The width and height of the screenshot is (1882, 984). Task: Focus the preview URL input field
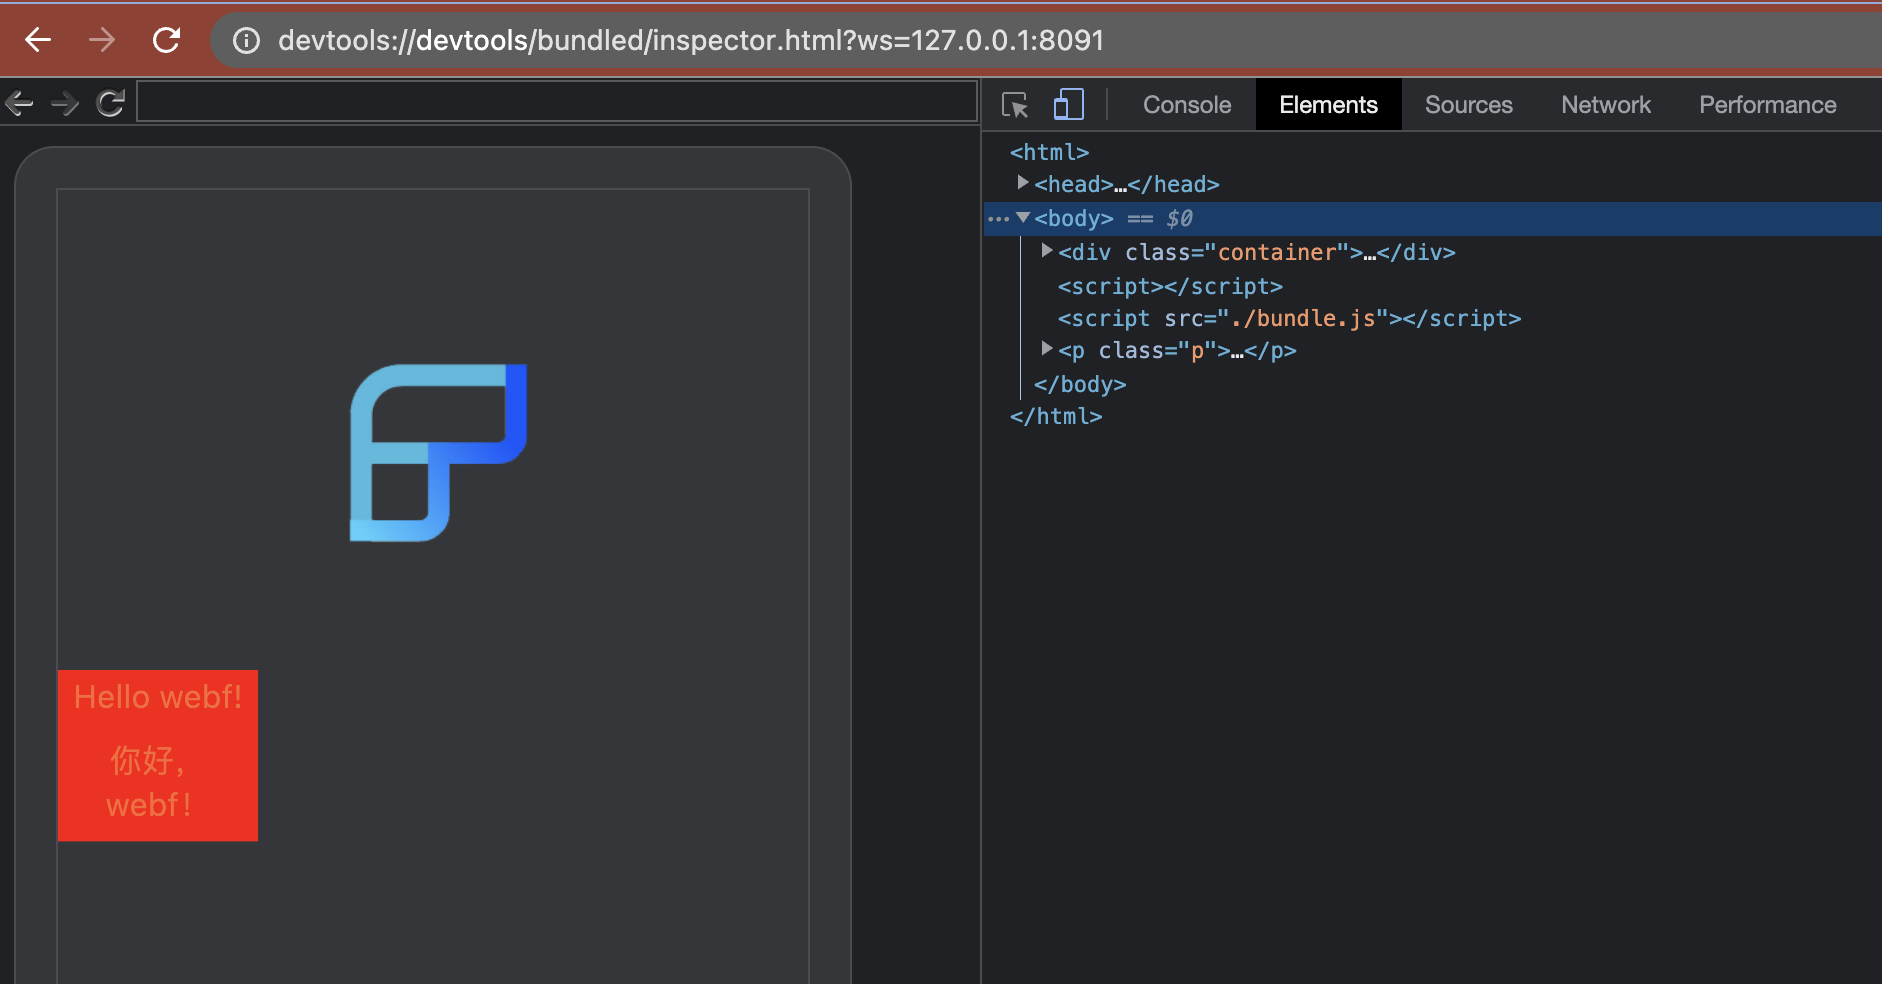pyautogui.click(x=557, y=102)
